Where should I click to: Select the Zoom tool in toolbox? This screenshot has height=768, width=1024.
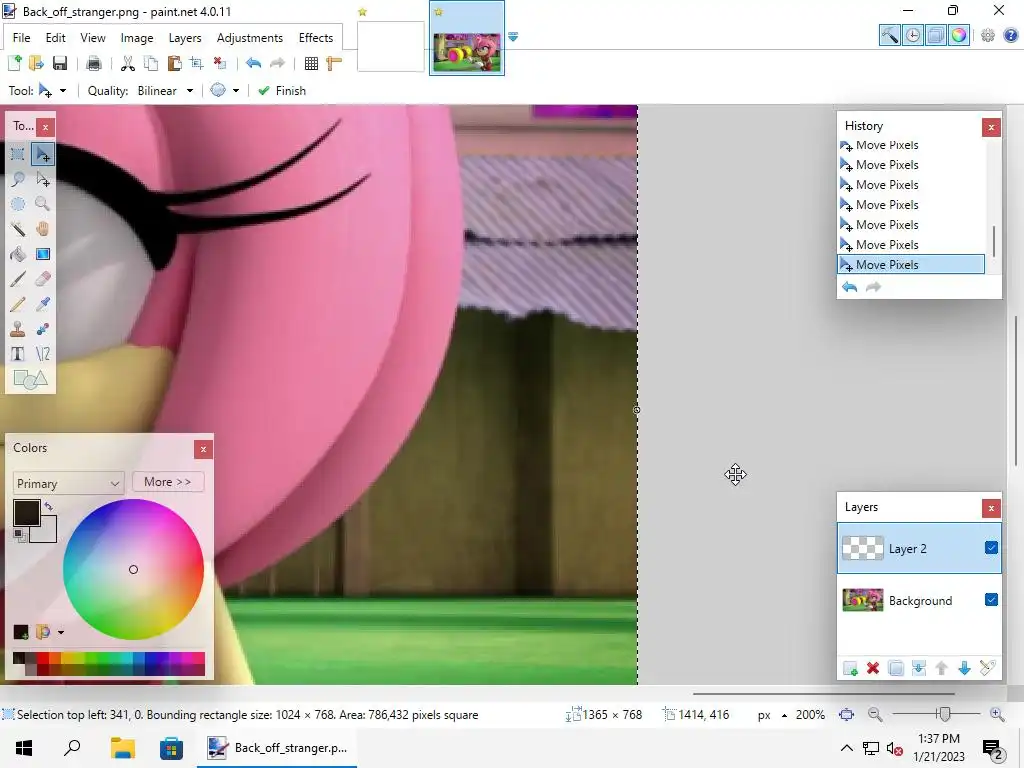[42, 204]
